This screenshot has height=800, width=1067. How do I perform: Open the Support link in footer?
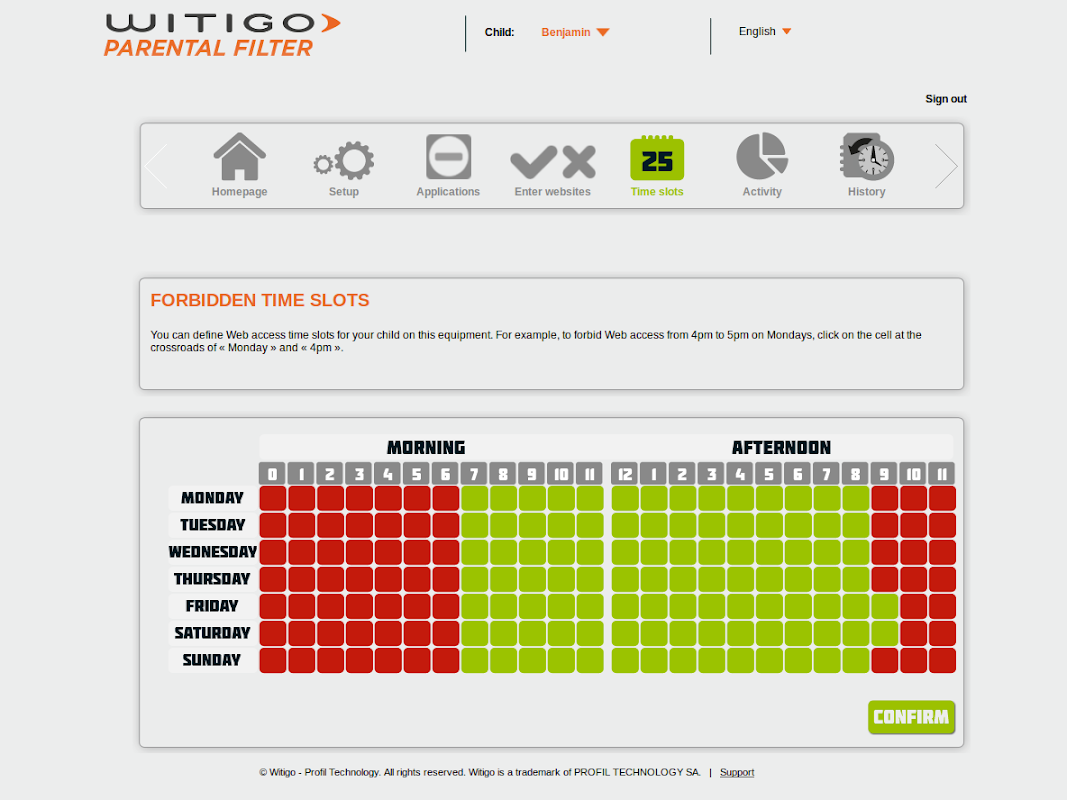(x=737, y=772)
